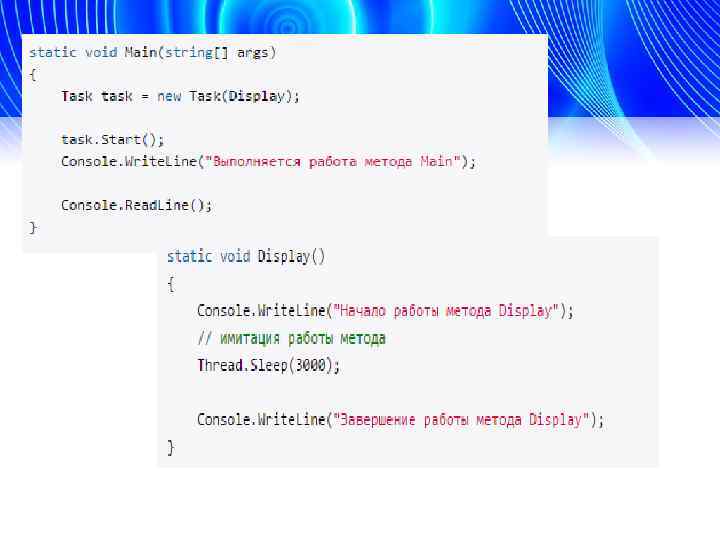Click 'Display' argument inside Task constructor
This screenshot has height=540, width=720.
tap(257, 96)
